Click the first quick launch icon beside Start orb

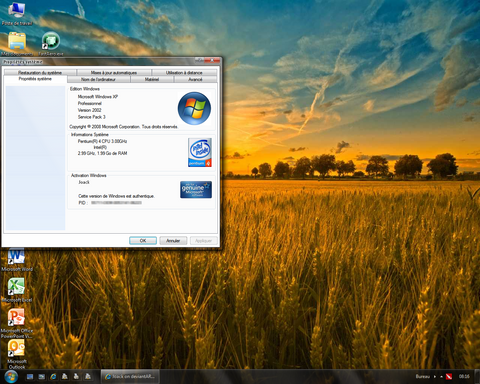[x=30, y=377]
